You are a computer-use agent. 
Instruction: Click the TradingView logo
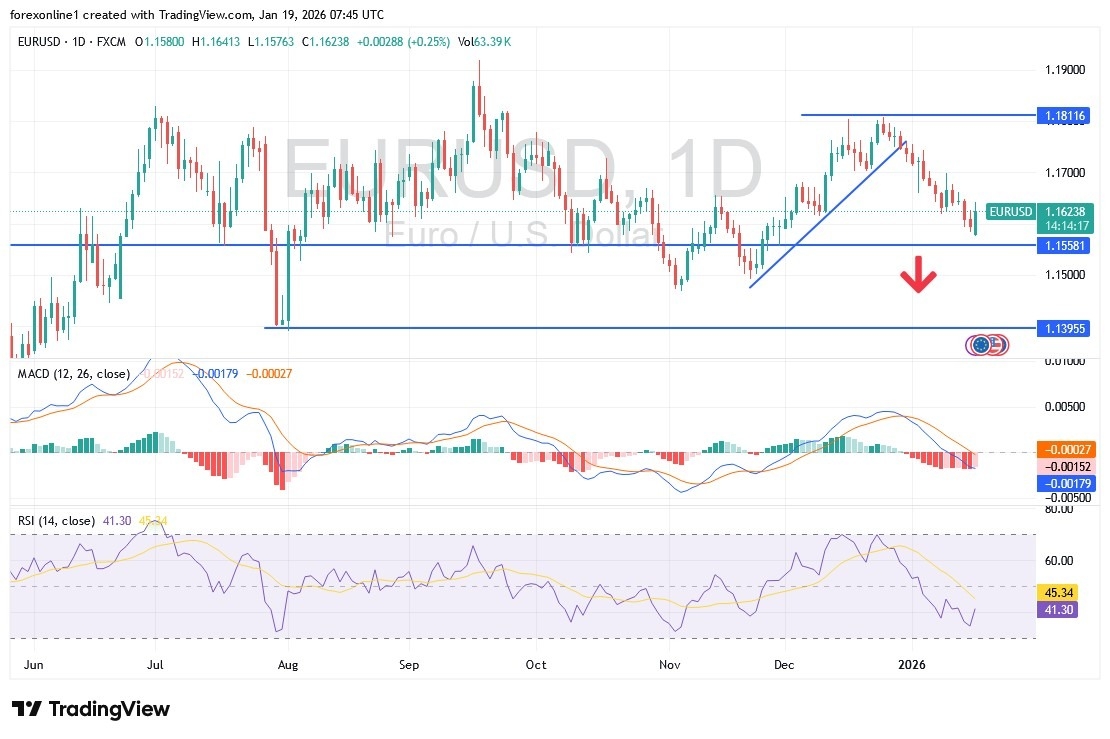[x=90, y=708]
